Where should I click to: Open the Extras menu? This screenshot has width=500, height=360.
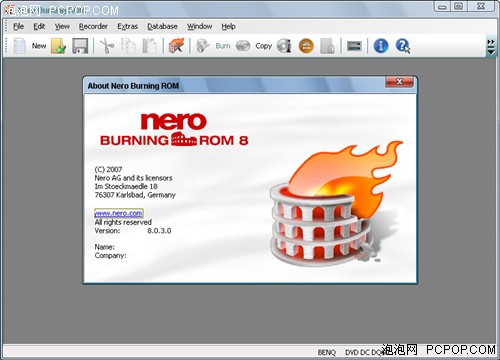click(x=127, y=26)
